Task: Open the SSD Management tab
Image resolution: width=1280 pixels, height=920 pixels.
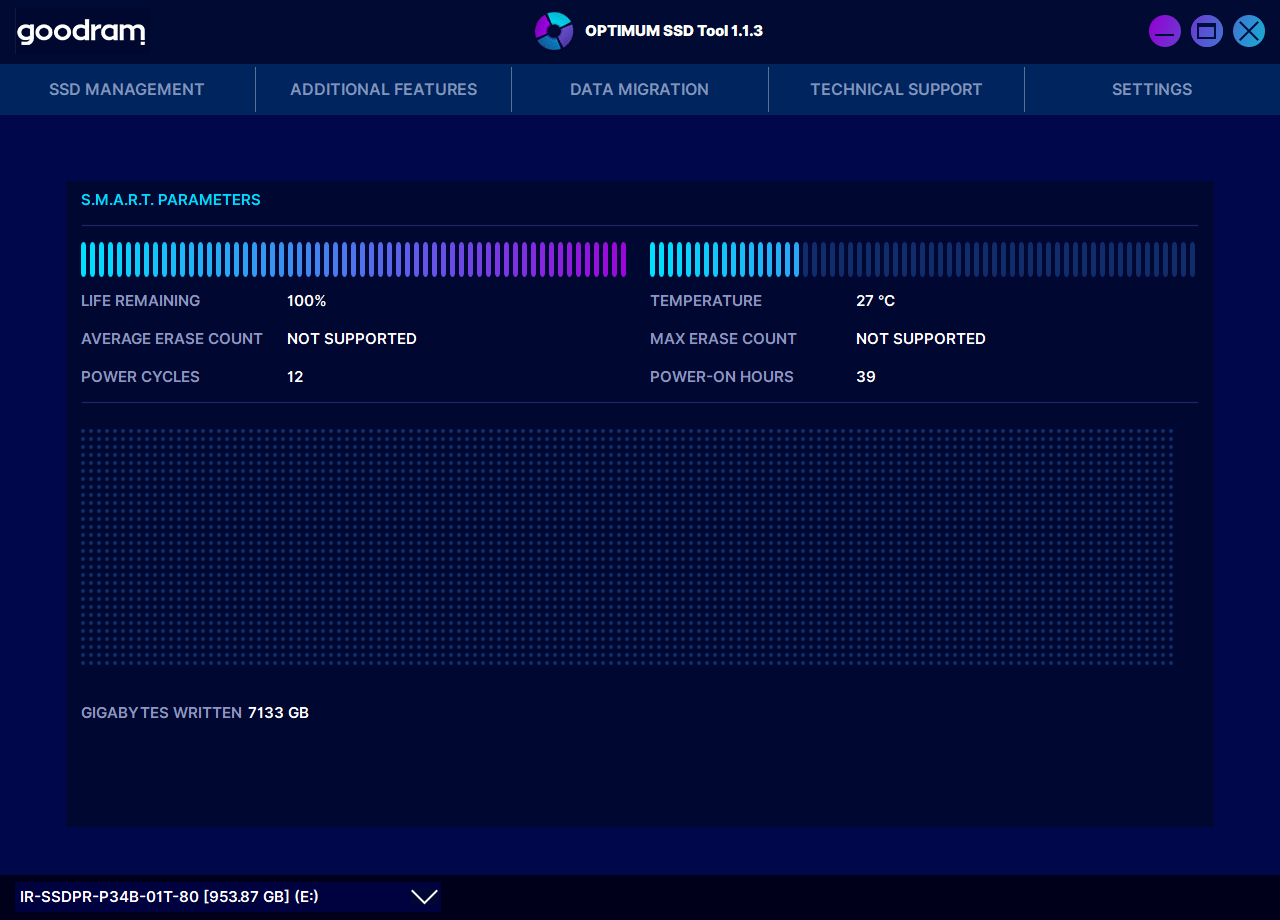Action: point(127,89)
